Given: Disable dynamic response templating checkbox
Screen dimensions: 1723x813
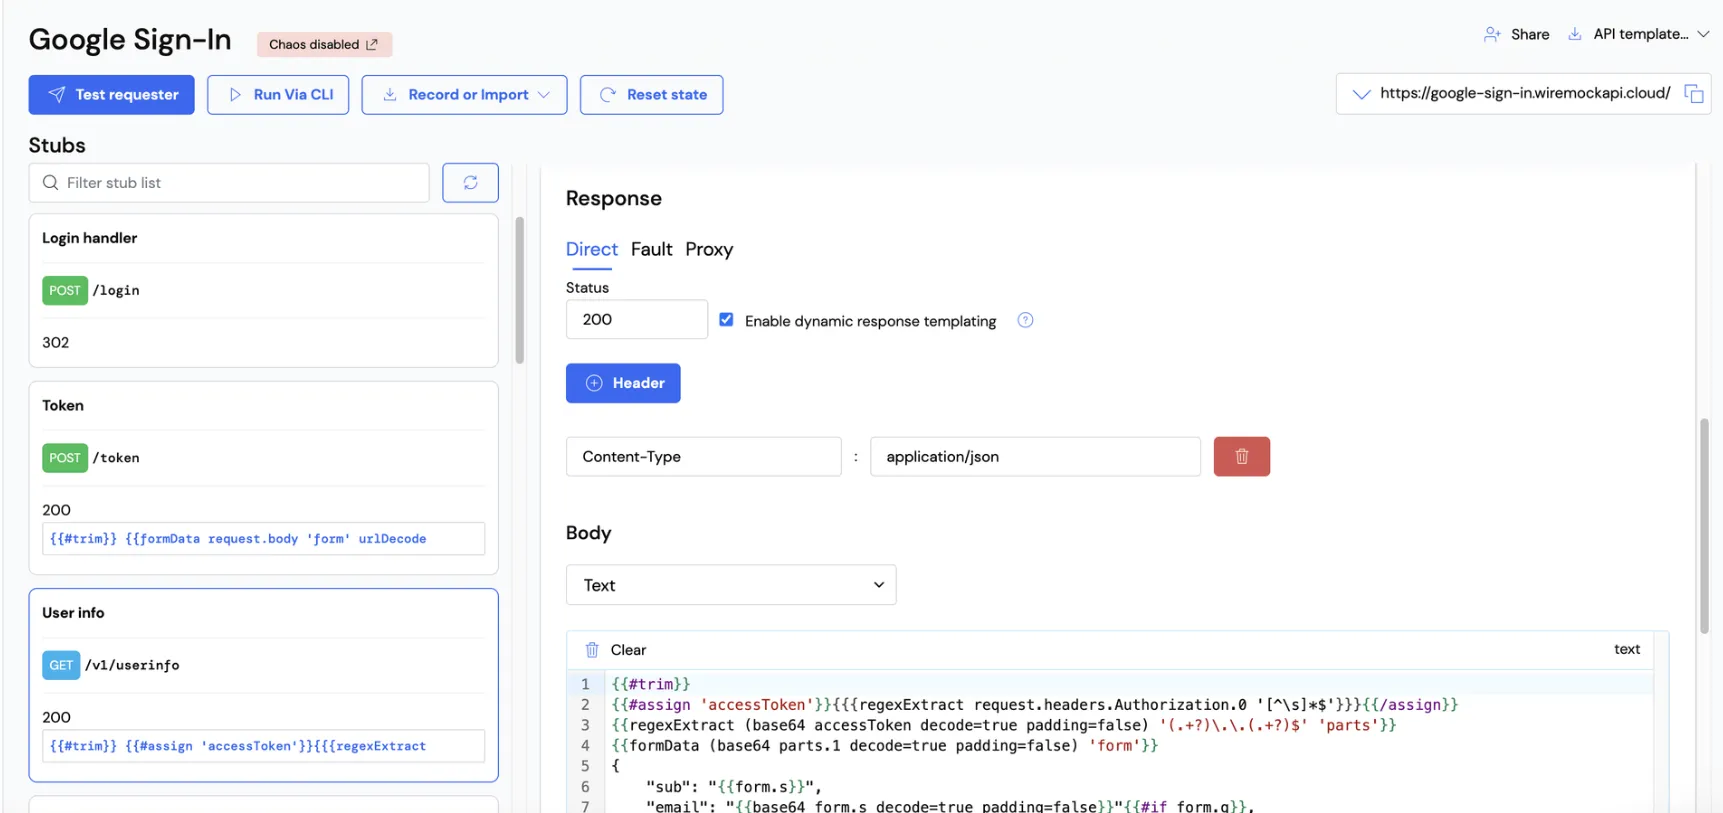Looking at the screenshot, I should click(x=726, y=320).
